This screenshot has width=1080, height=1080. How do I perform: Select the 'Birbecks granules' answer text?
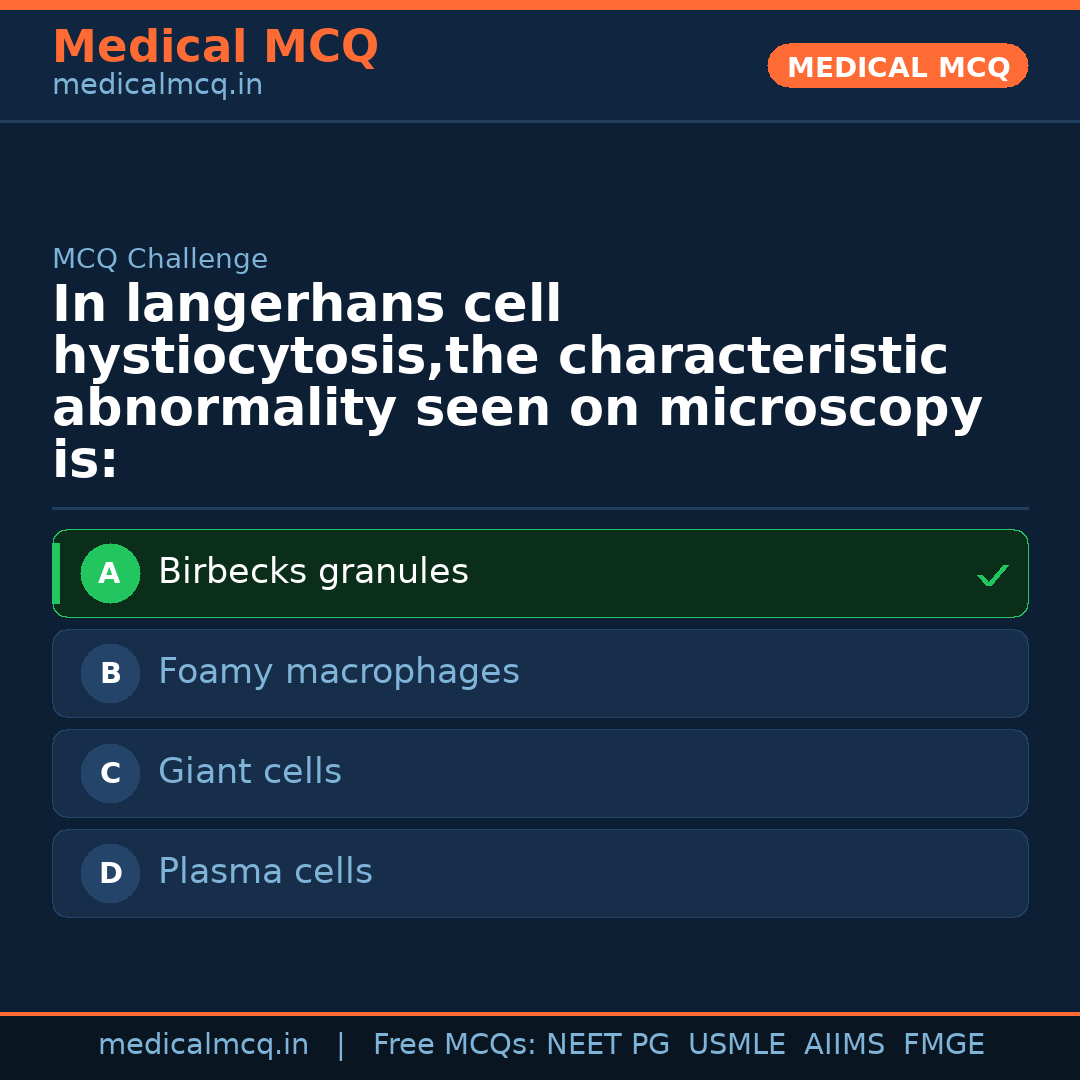313,572
